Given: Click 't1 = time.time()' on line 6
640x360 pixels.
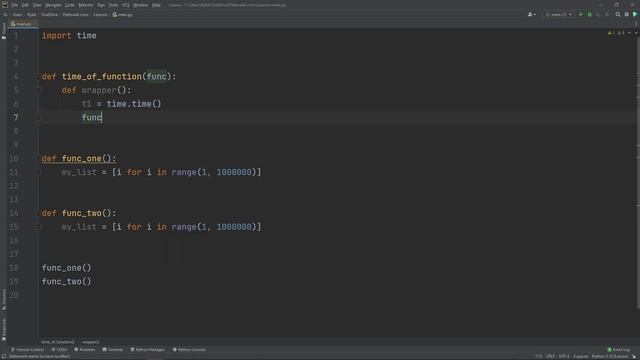Looking at the screenshot, I should point(122,104).
